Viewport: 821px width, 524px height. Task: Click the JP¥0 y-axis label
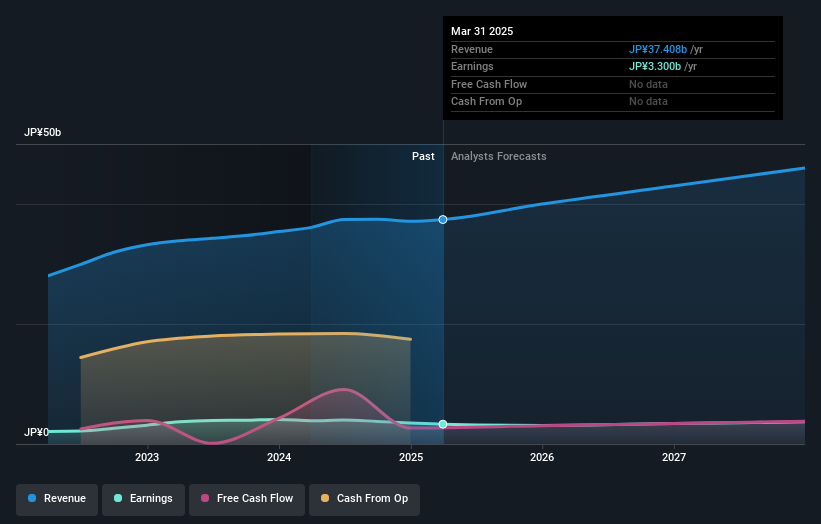click(x=36, y=432)
